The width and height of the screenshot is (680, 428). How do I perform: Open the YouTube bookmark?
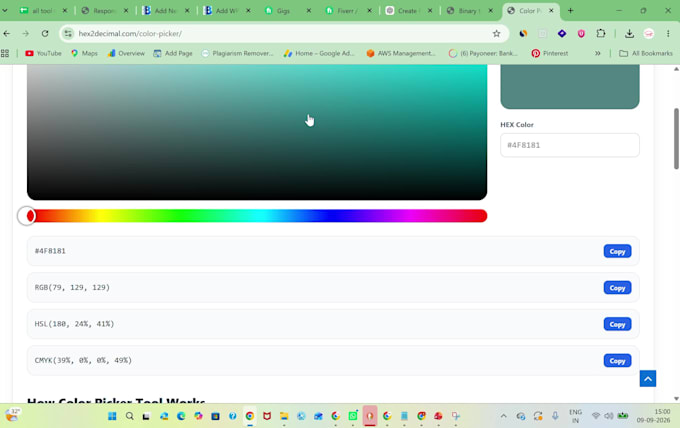pos(43,53)
